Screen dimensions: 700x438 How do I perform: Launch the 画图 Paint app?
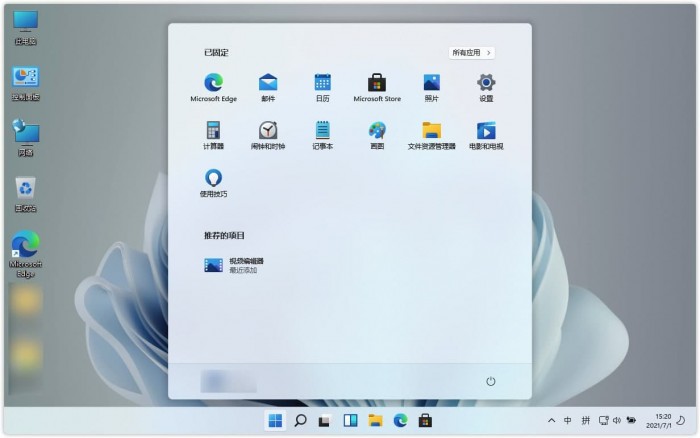377,135
